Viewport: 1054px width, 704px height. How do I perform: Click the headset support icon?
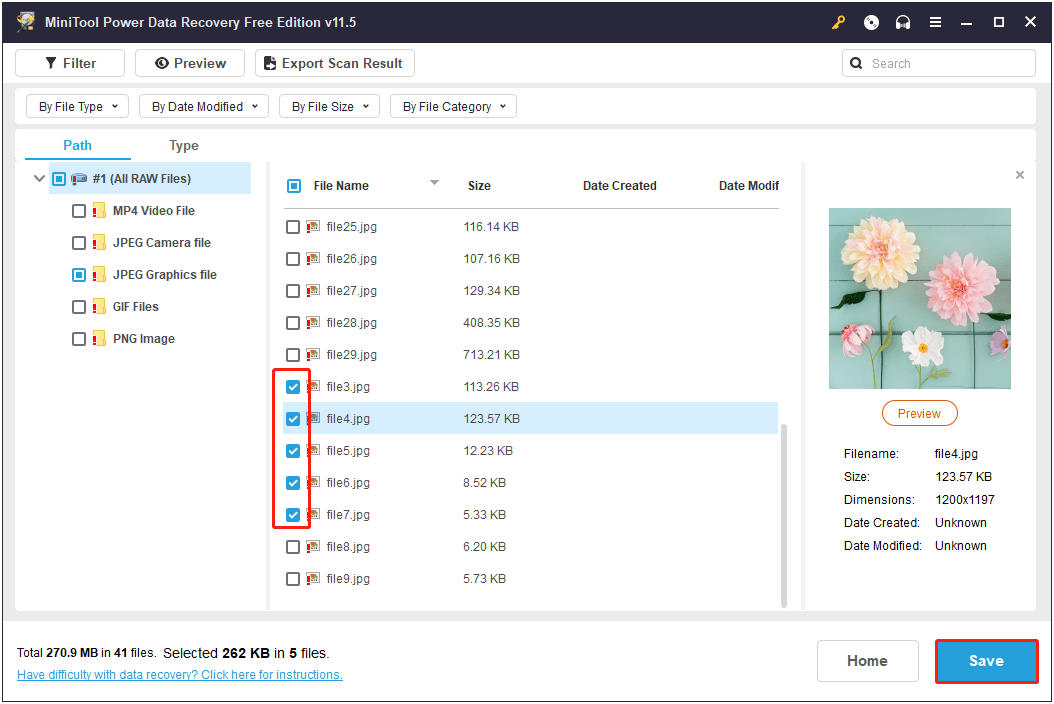pyautogui.click(x=902, y=21)
